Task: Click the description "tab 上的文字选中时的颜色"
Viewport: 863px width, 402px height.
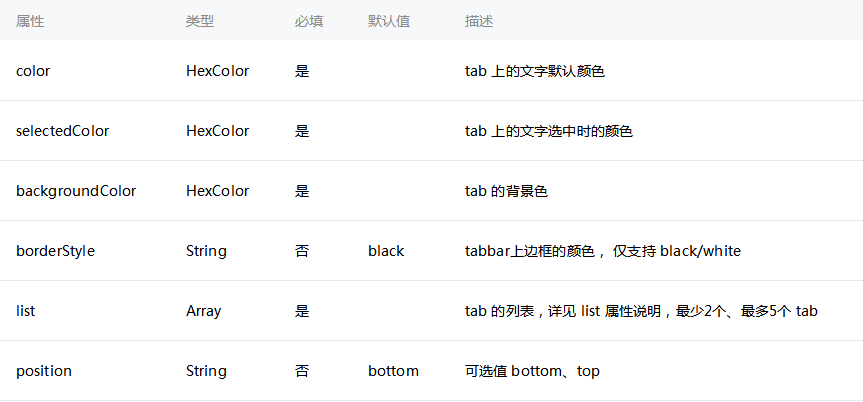Action: point(549,131)
